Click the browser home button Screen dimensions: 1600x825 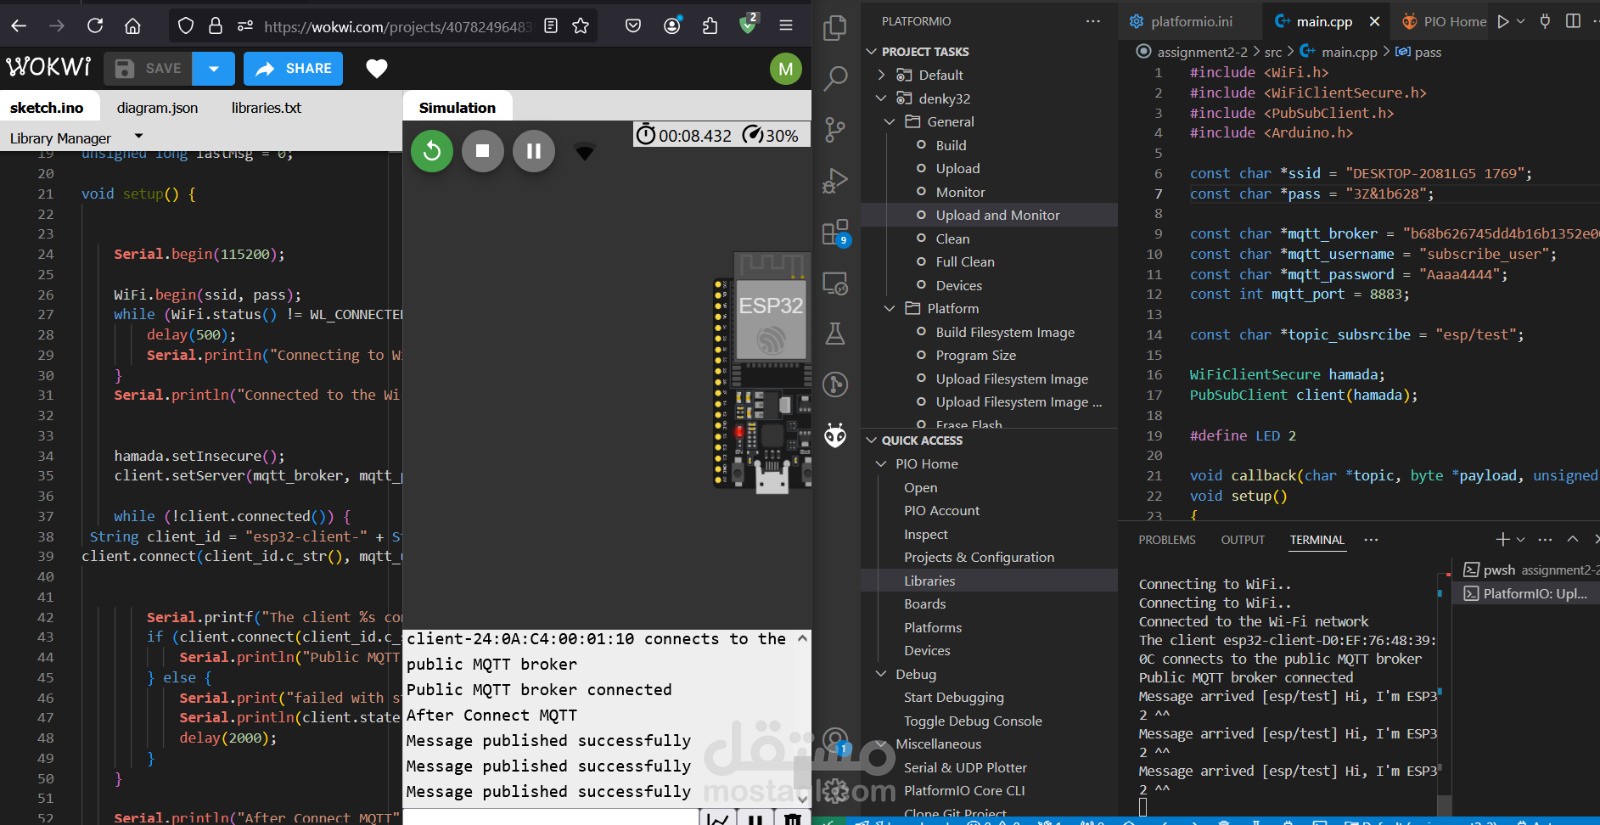132,26
